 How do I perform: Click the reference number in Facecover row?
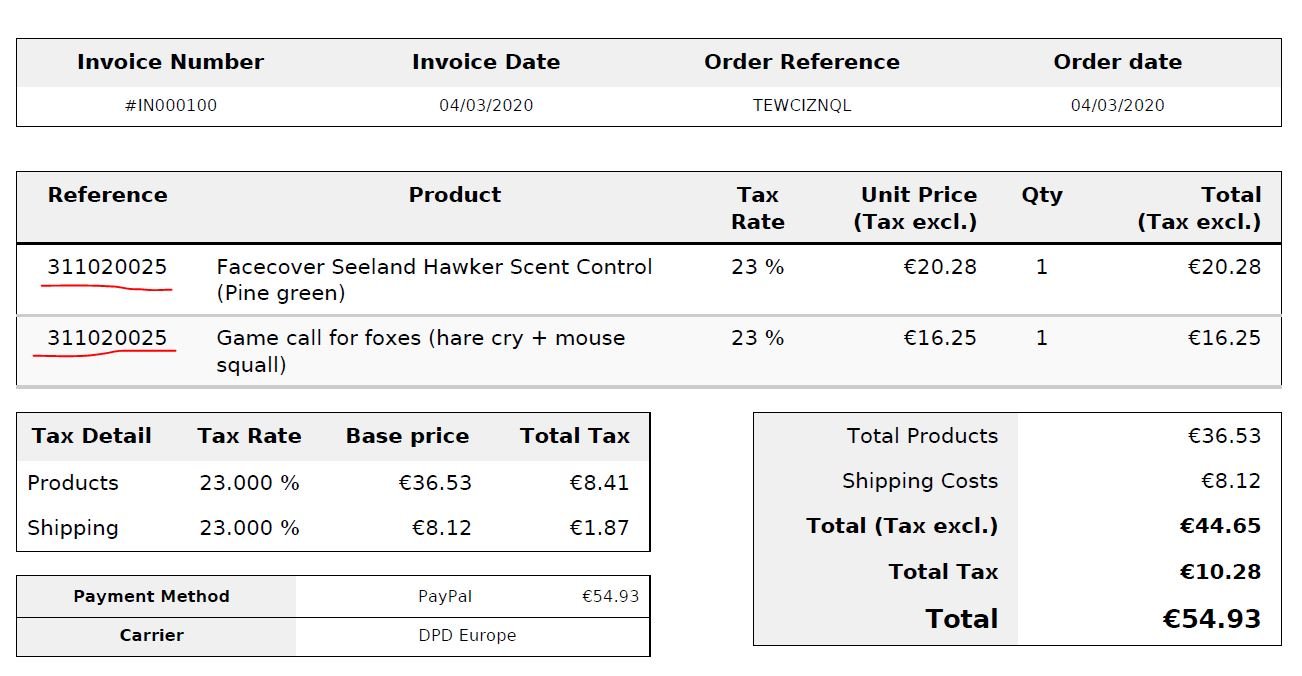[107, 267]
